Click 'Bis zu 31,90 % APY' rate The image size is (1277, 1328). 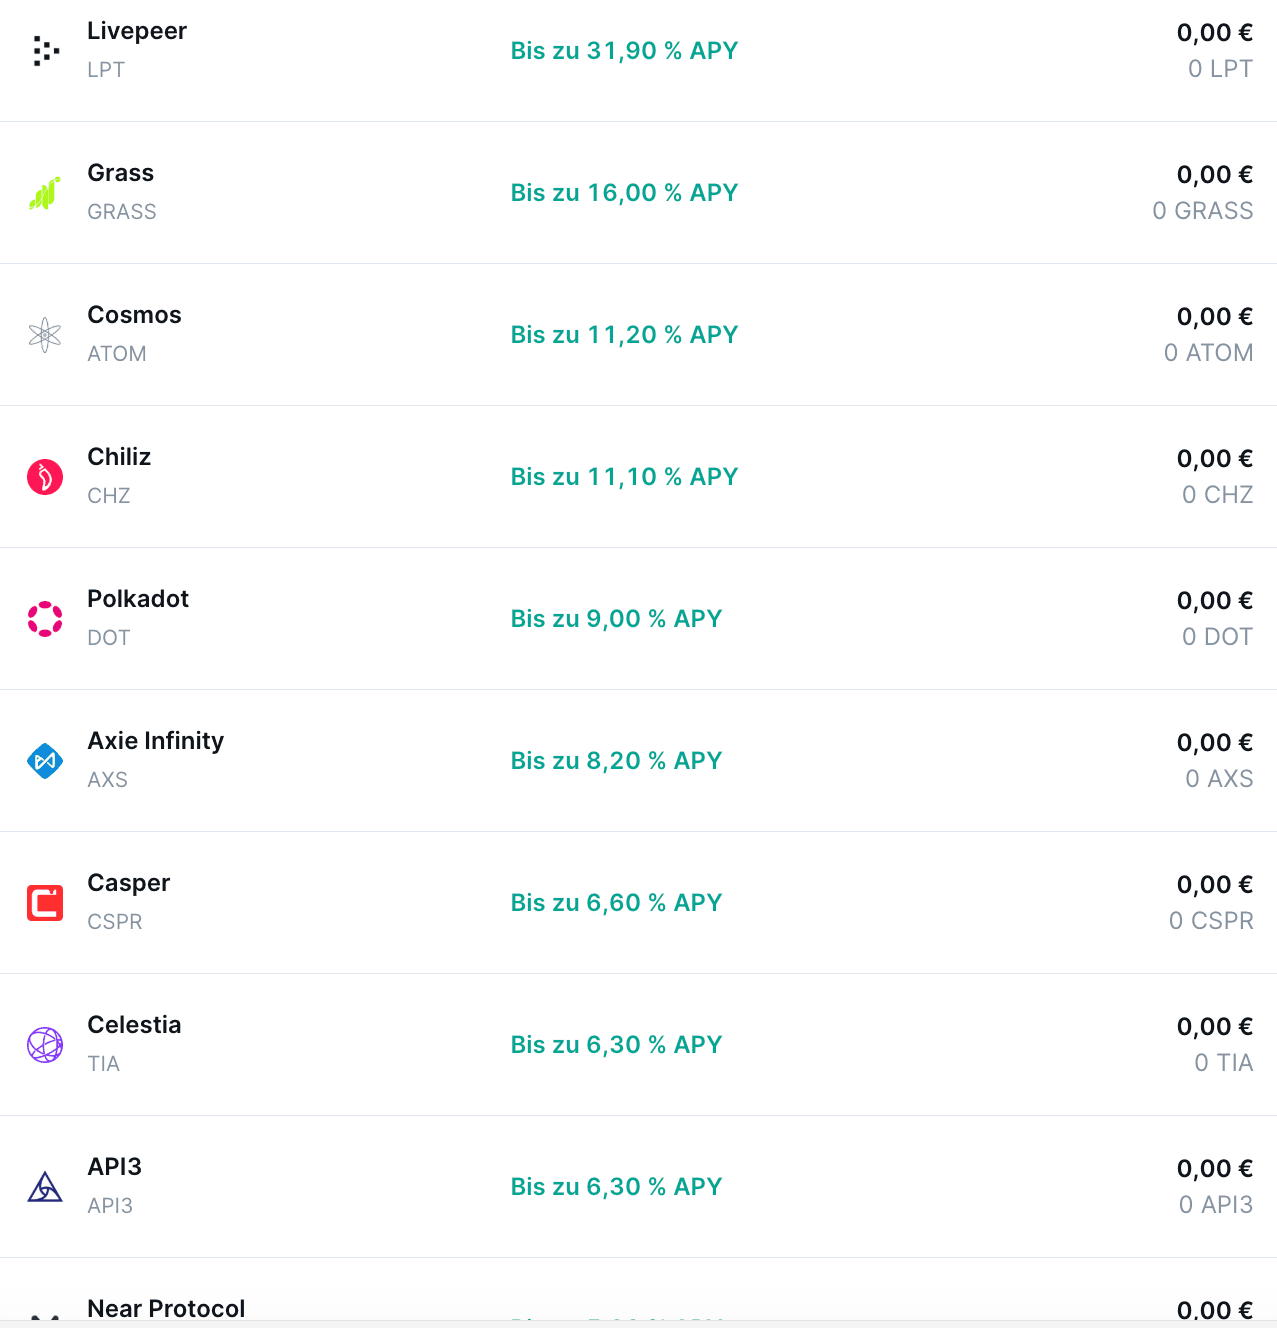[x=624, y=51]
